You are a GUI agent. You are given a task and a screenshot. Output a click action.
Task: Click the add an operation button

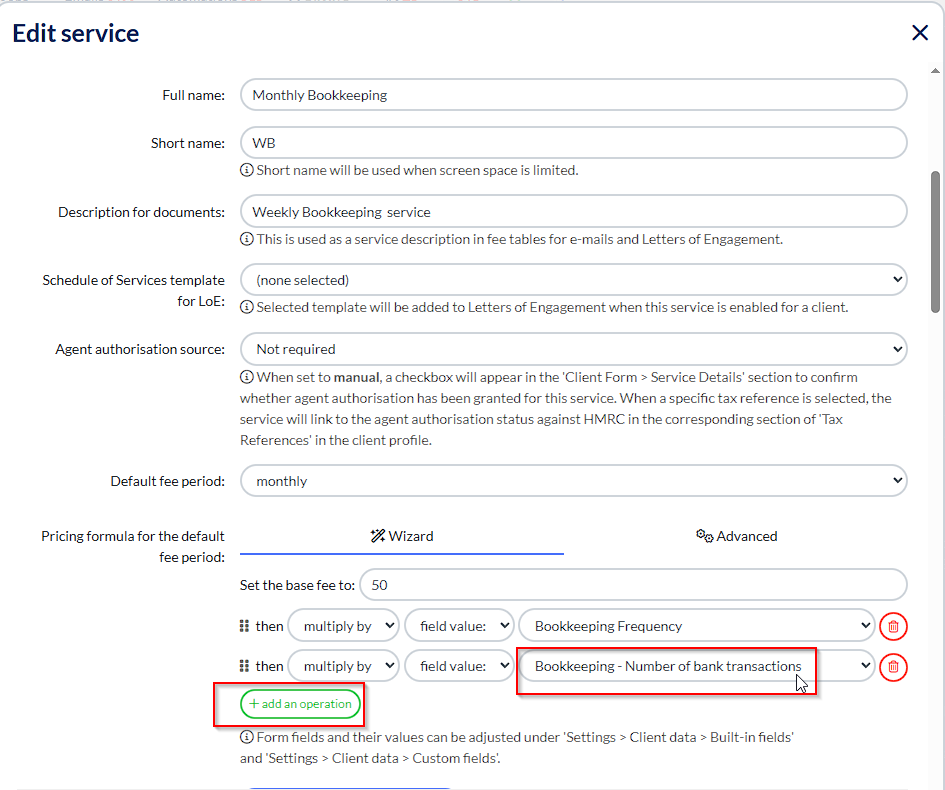point(300,704)
